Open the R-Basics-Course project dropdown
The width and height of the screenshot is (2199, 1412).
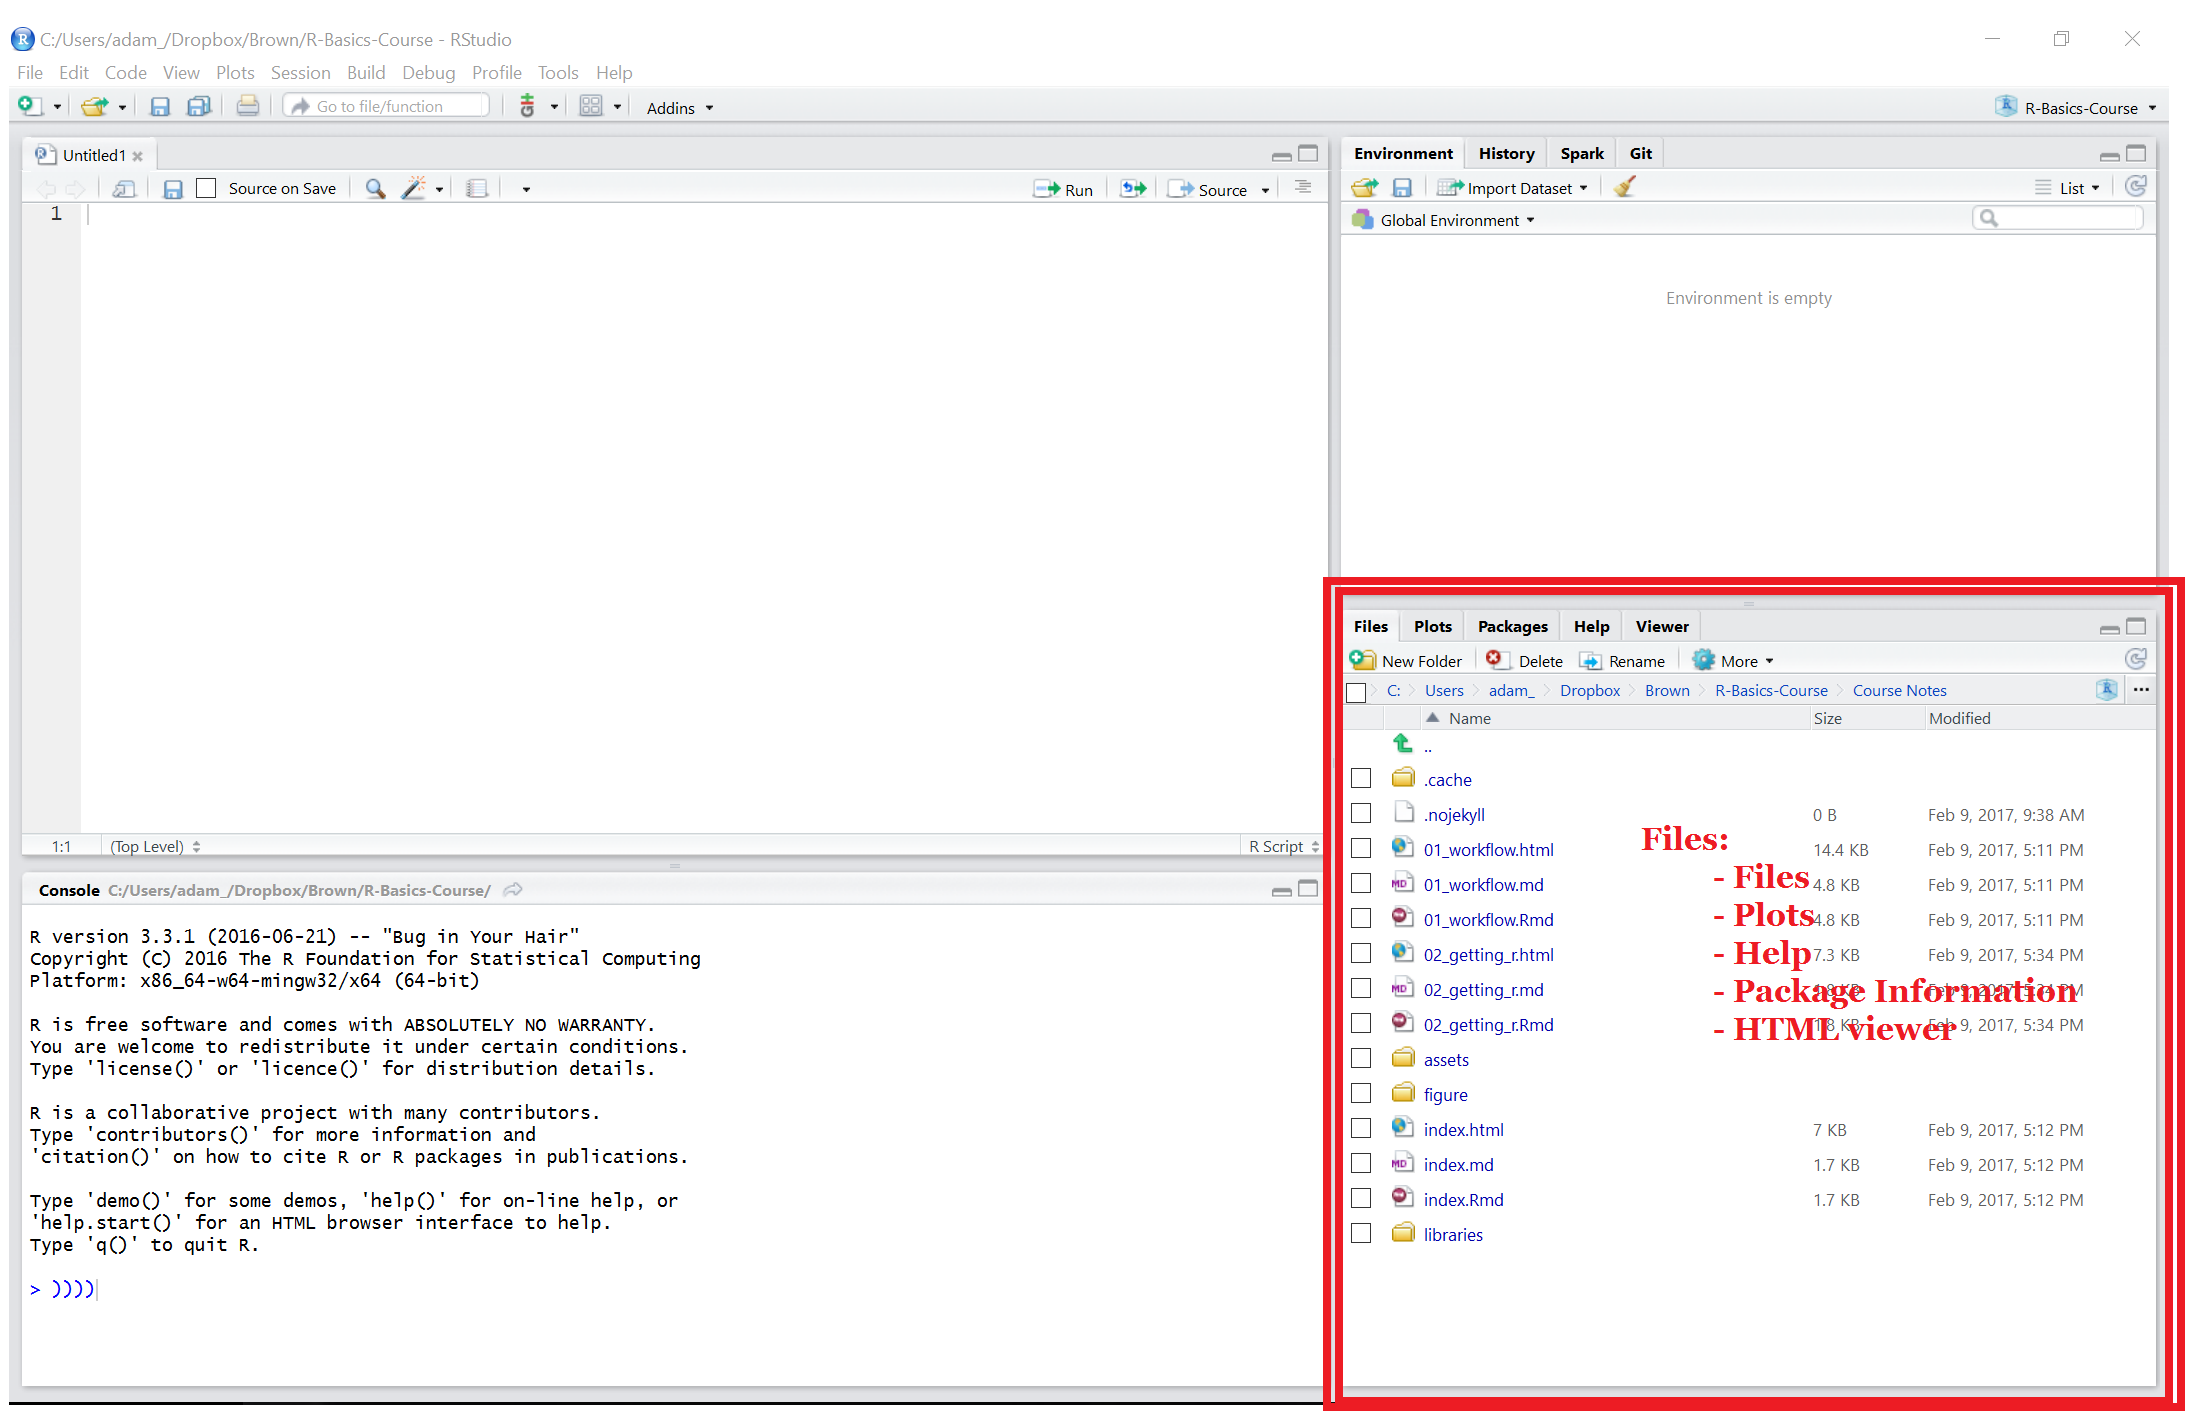(2080, 107)
